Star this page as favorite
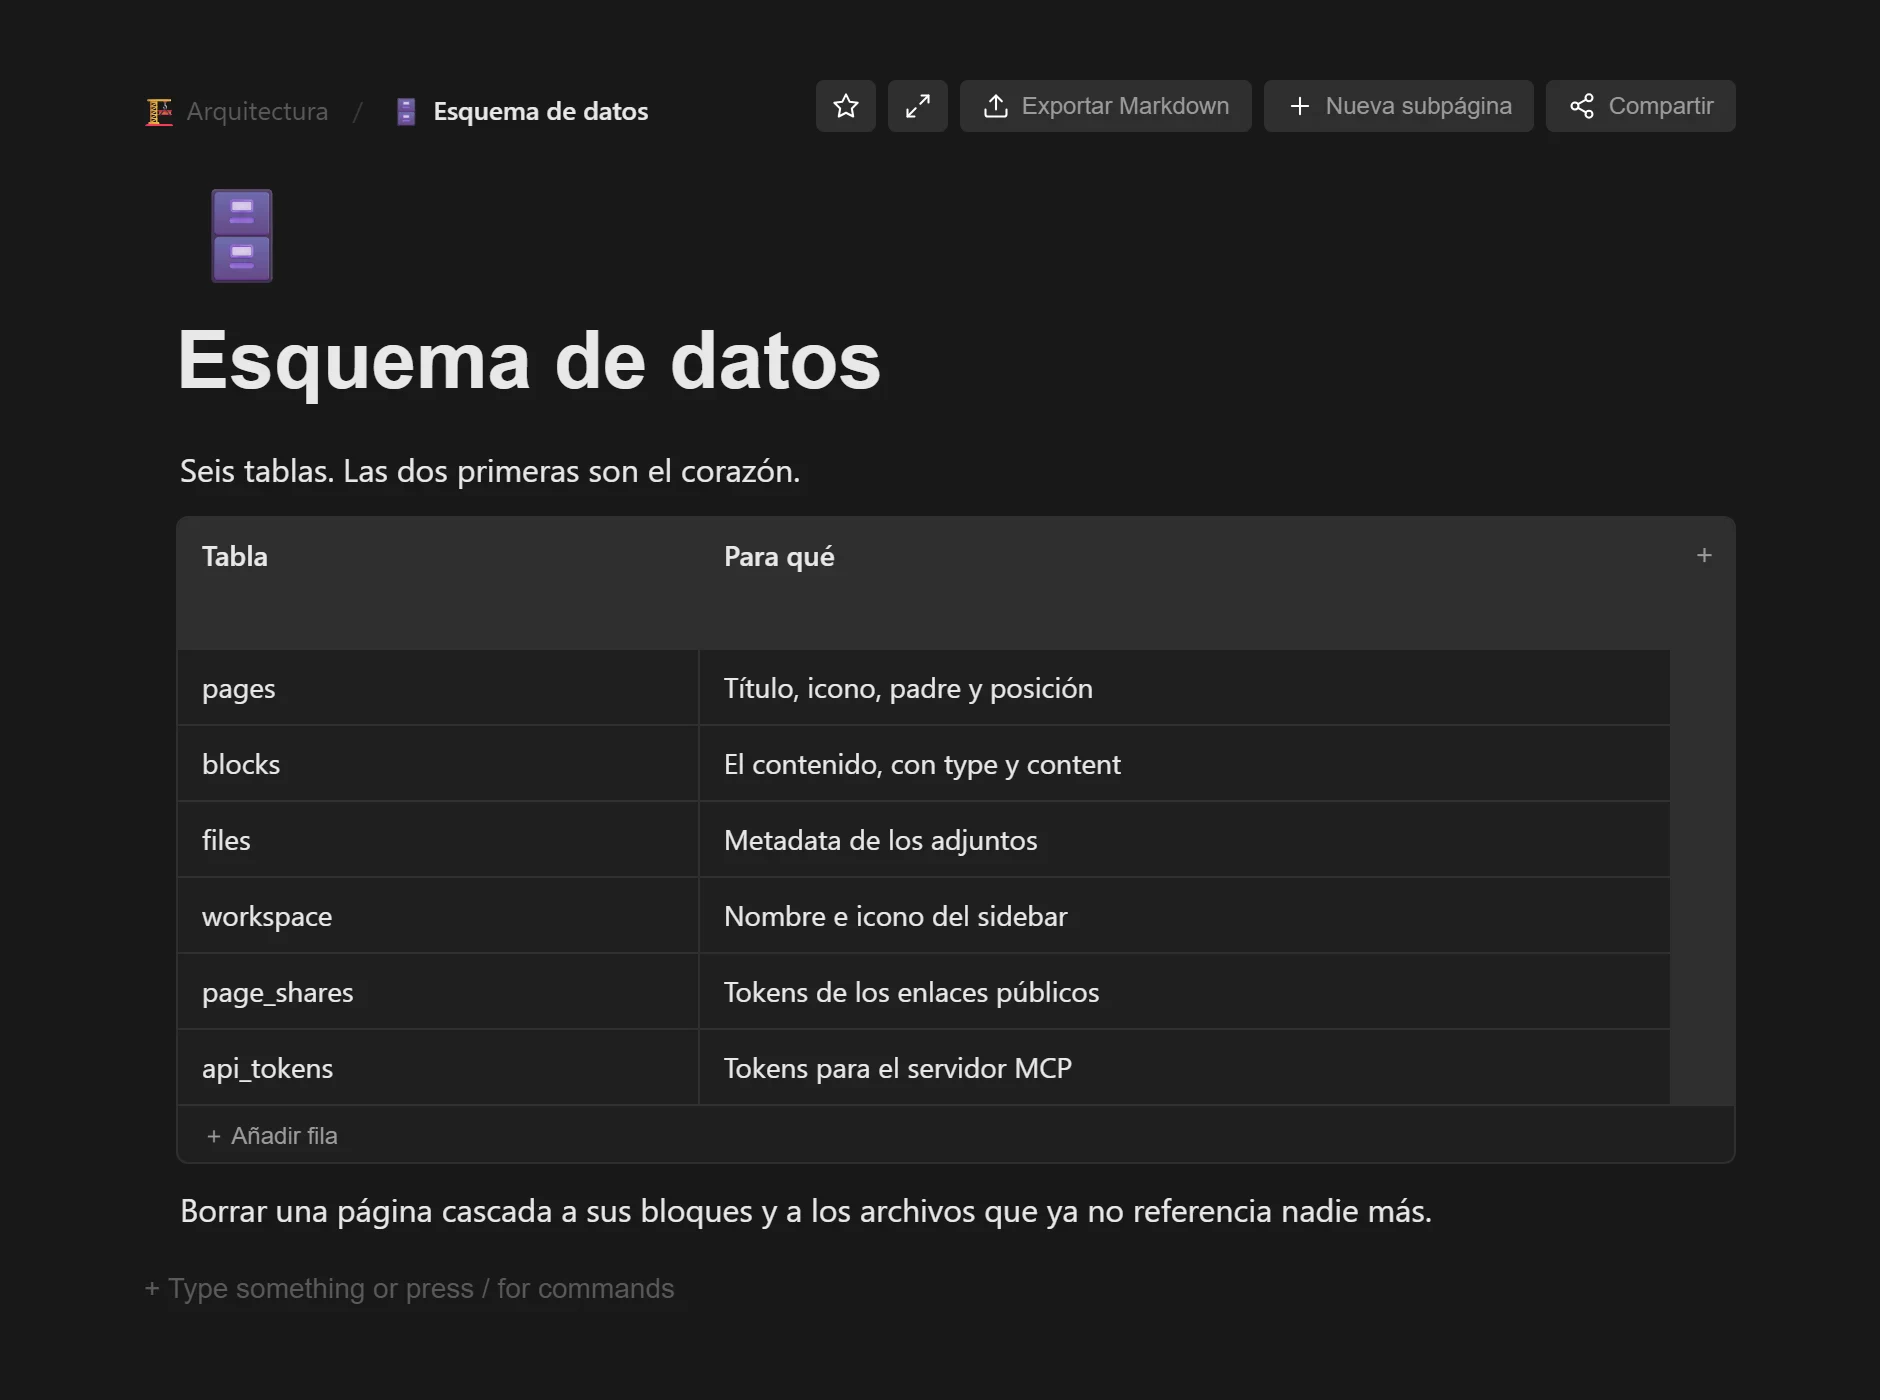1880x1400 pixels. pos(846,106)
